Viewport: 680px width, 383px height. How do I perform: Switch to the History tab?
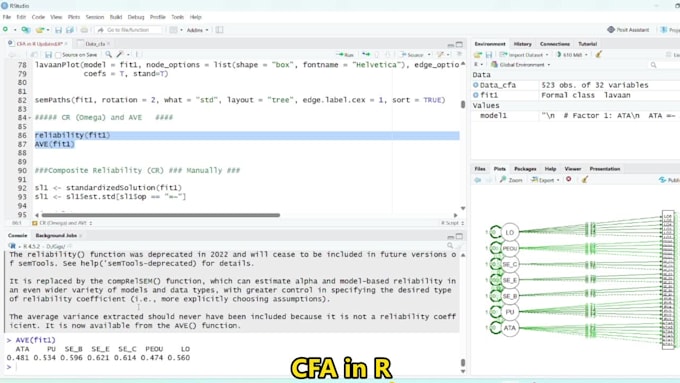tap(522, 44)
